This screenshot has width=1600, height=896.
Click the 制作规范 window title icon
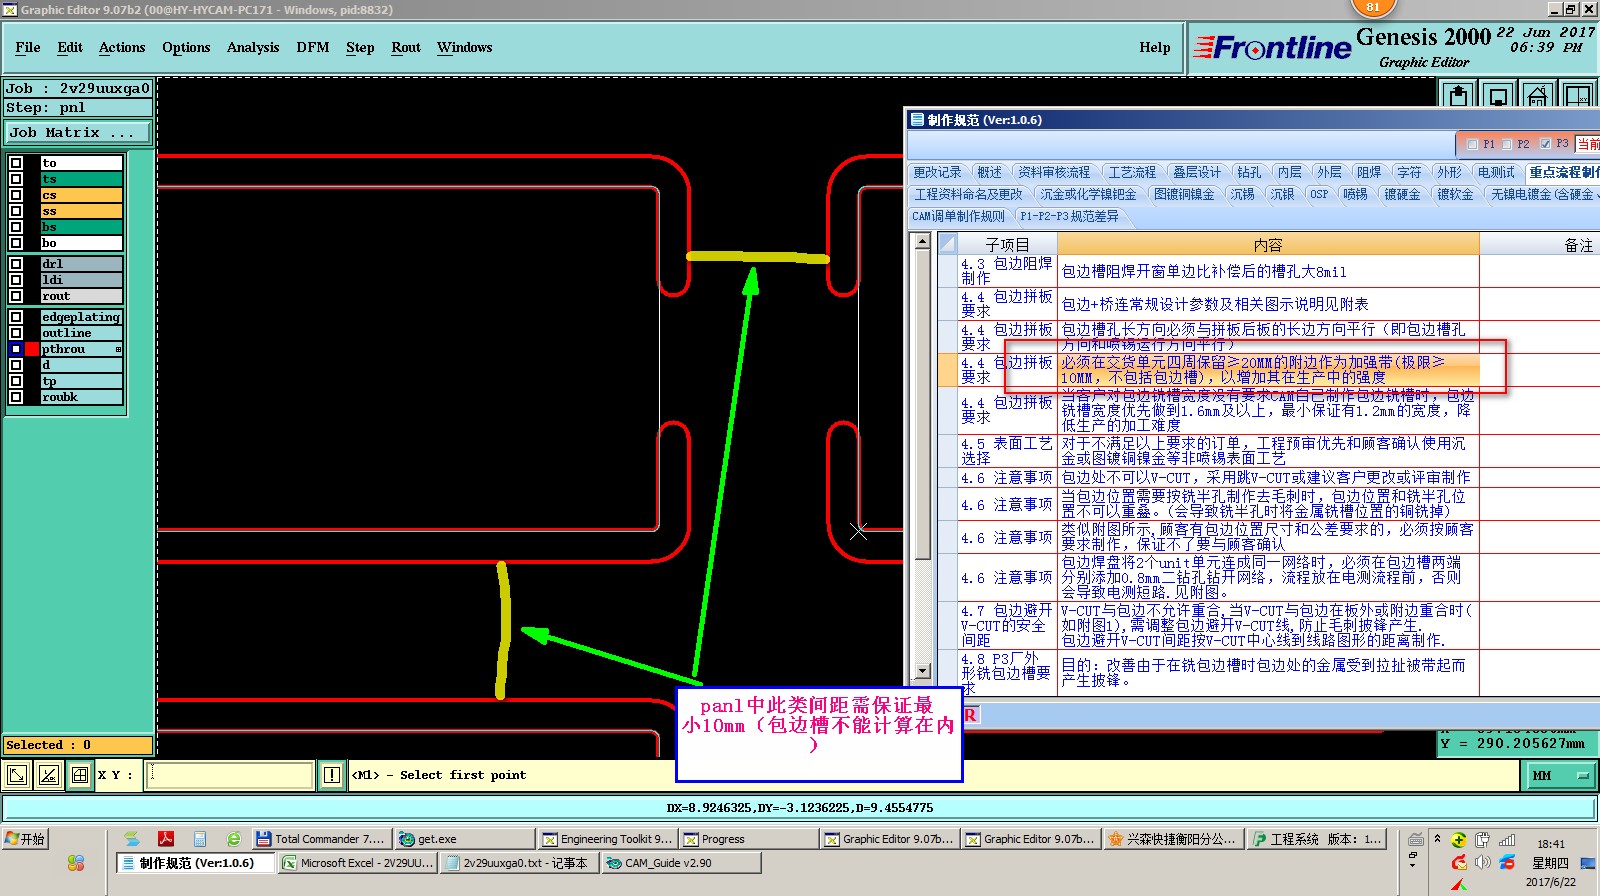pyautogui.click(x=917, y=119)
